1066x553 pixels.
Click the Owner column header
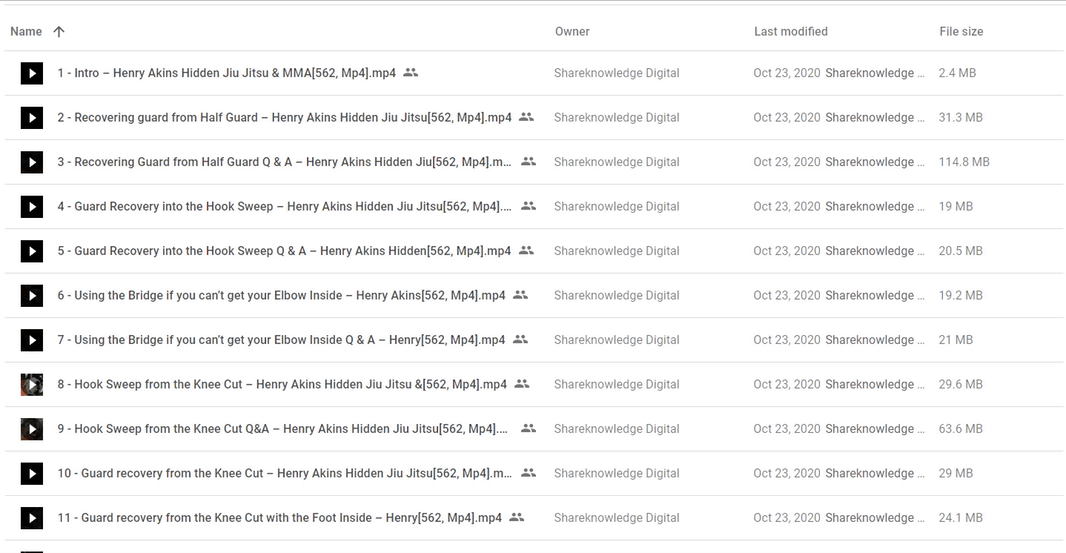[572, 31]
